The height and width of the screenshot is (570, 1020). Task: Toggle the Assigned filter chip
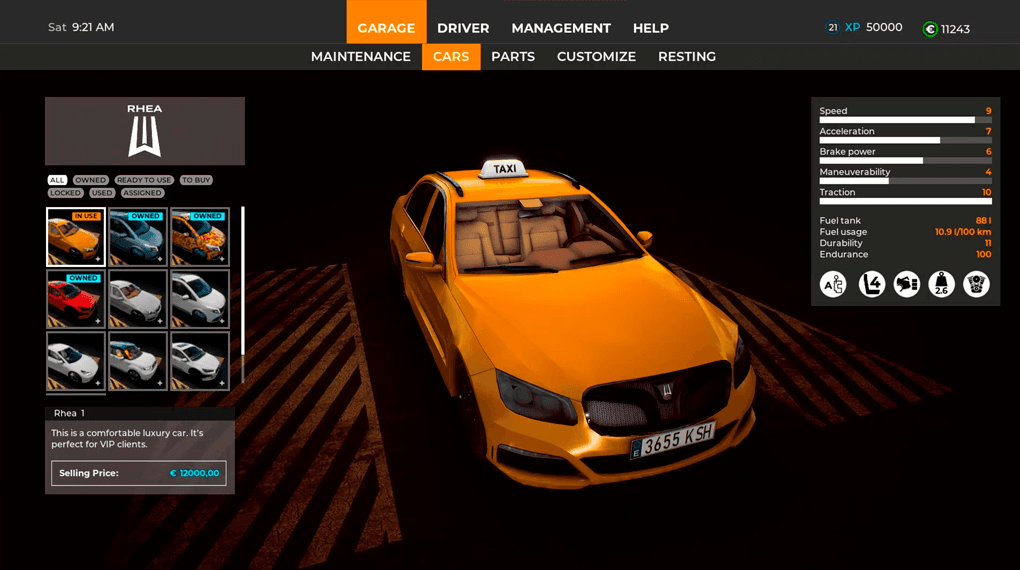142,193
